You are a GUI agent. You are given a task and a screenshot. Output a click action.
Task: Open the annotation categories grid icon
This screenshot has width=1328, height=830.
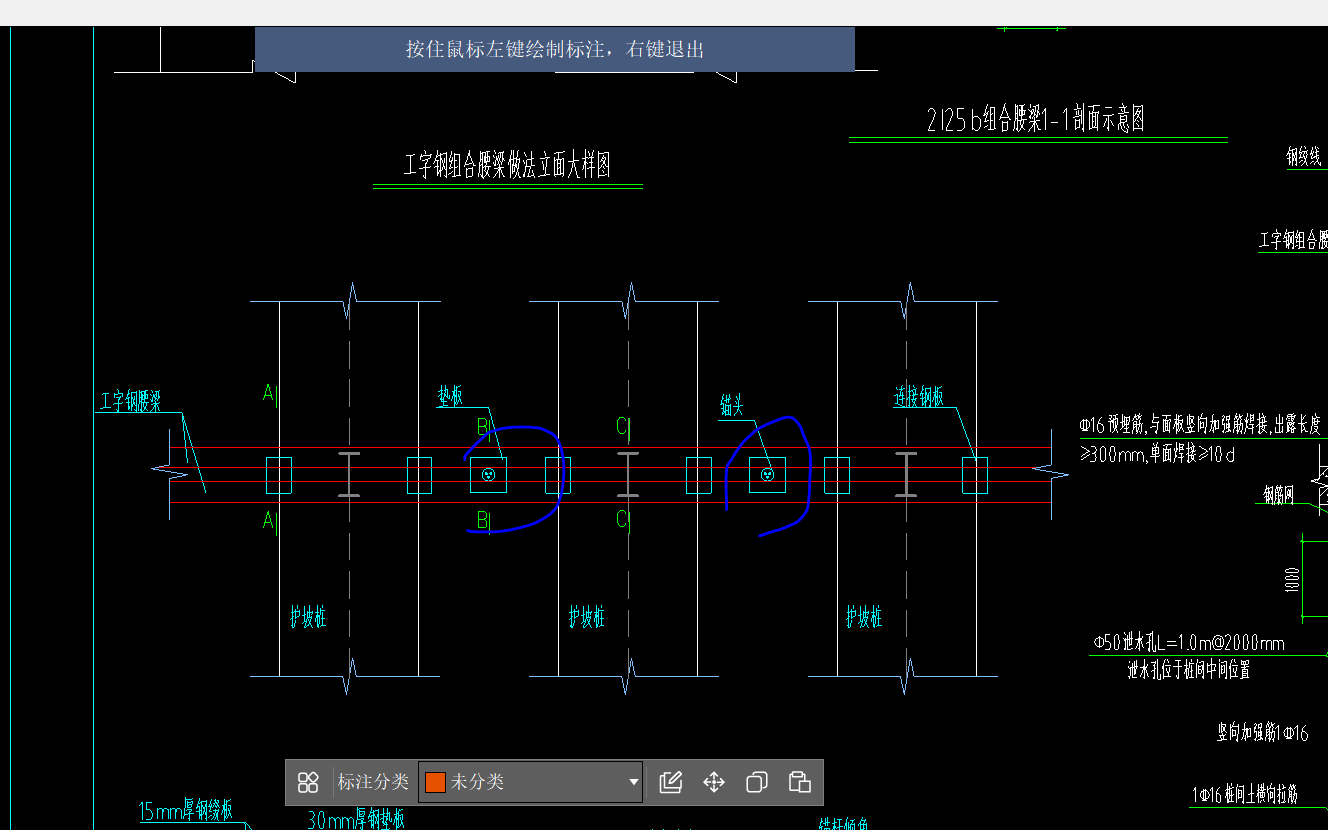pos(308,782)
